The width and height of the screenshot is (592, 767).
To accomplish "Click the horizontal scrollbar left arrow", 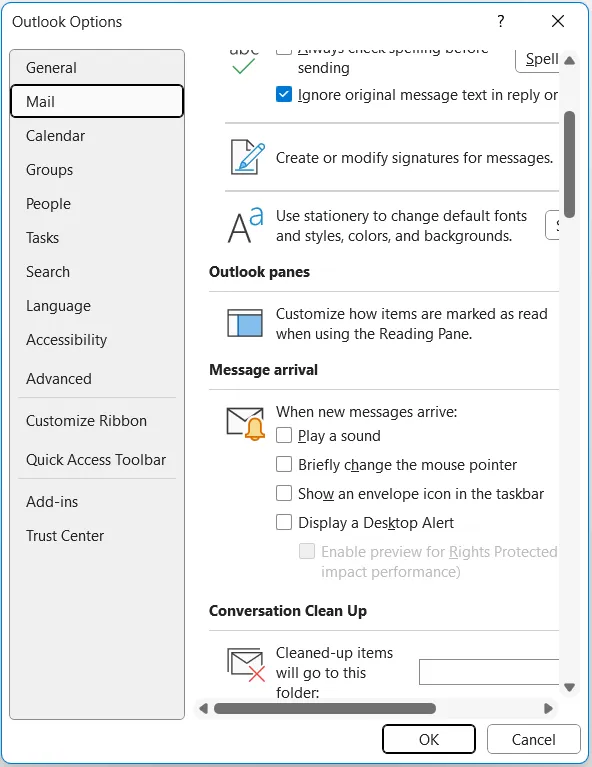I will pyautogui.click(x=204, y=708).
